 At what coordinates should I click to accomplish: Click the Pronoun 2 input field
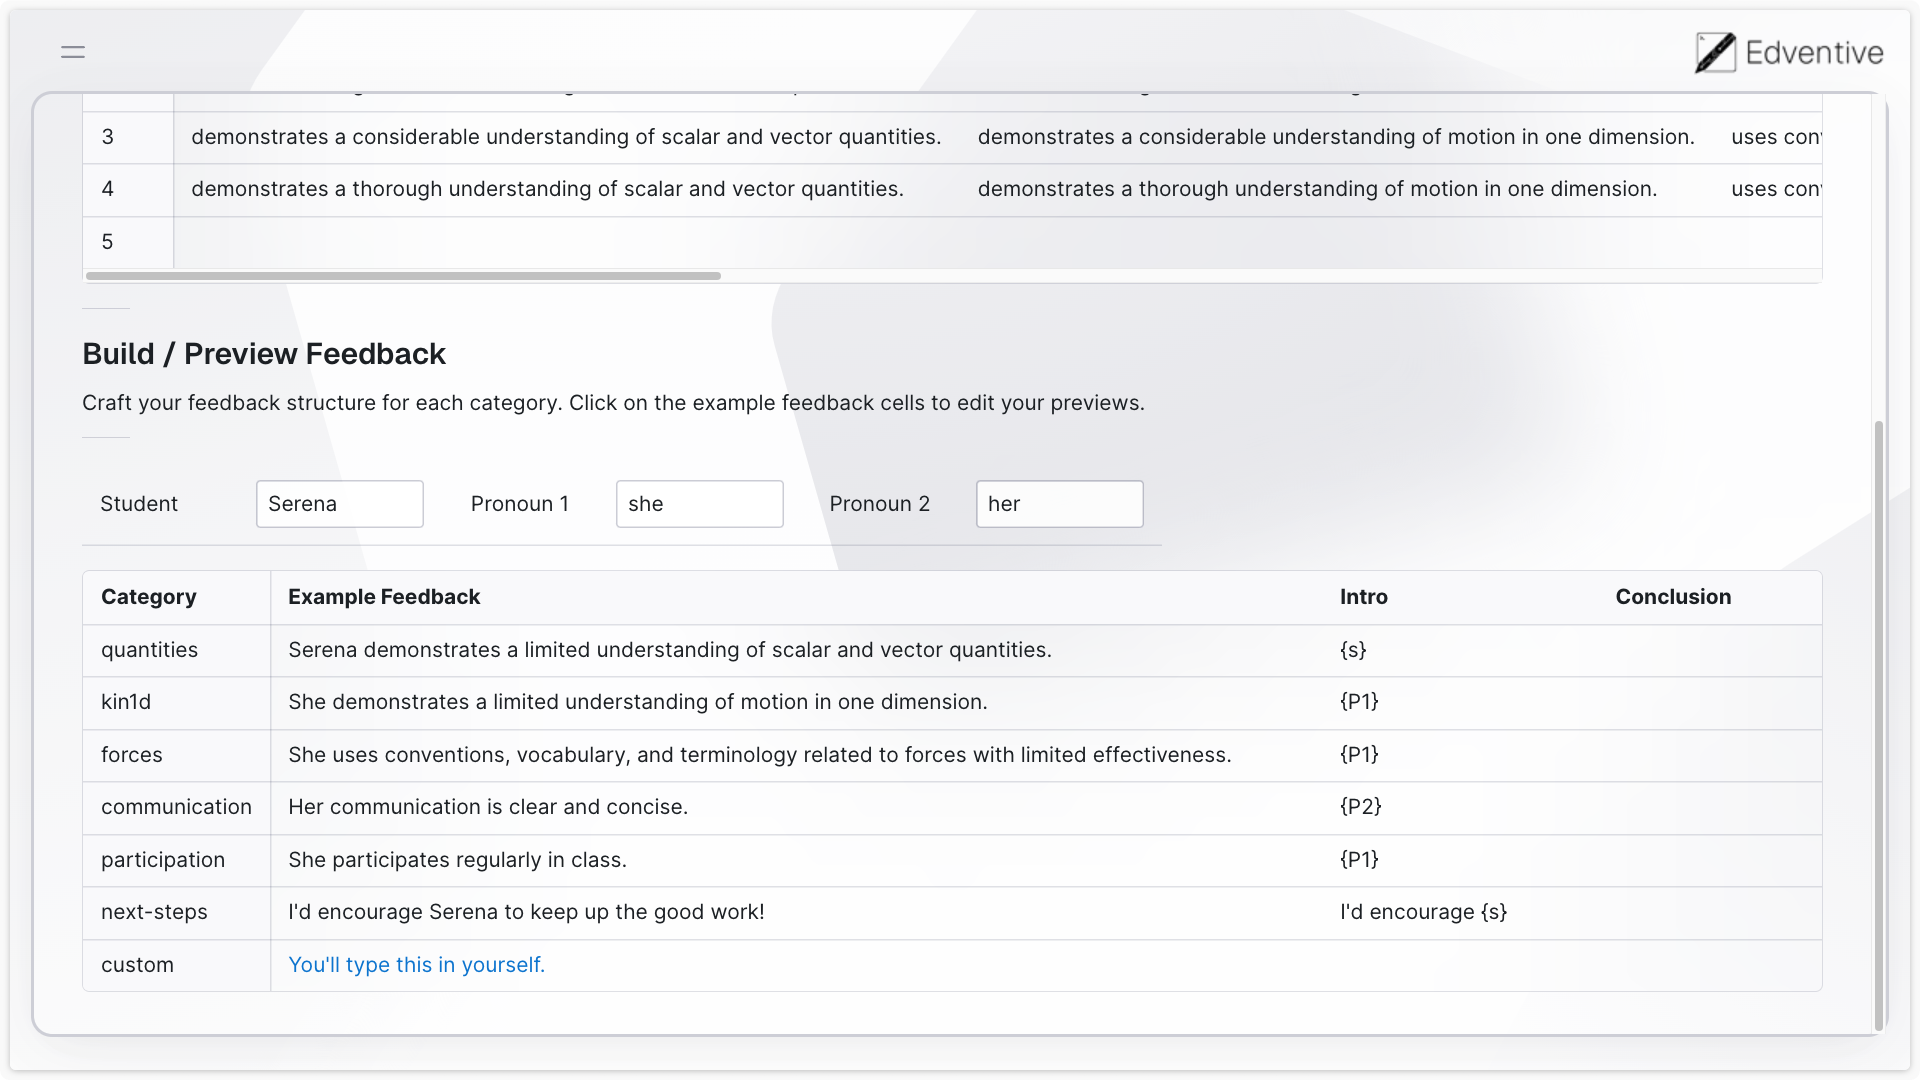1060,504
